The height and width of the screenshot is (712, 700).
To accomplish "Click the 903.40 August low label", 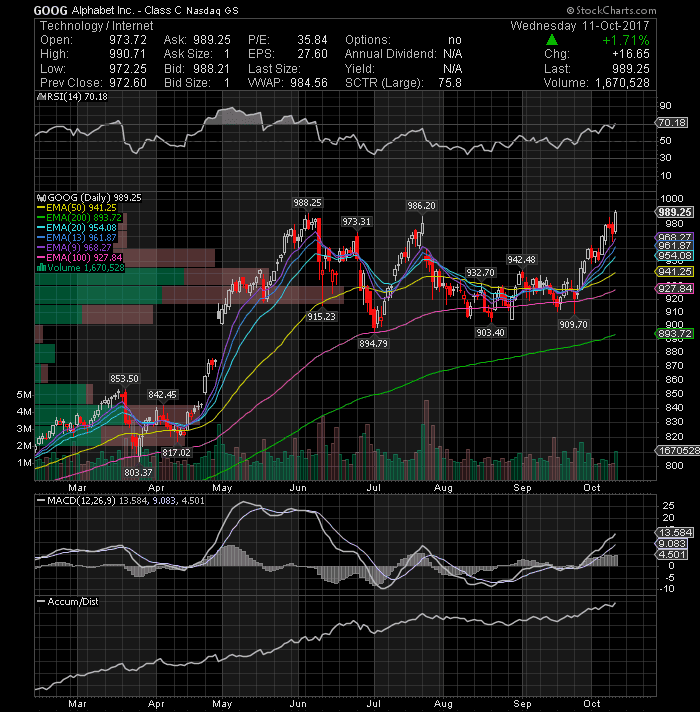I will pos(490,332).
